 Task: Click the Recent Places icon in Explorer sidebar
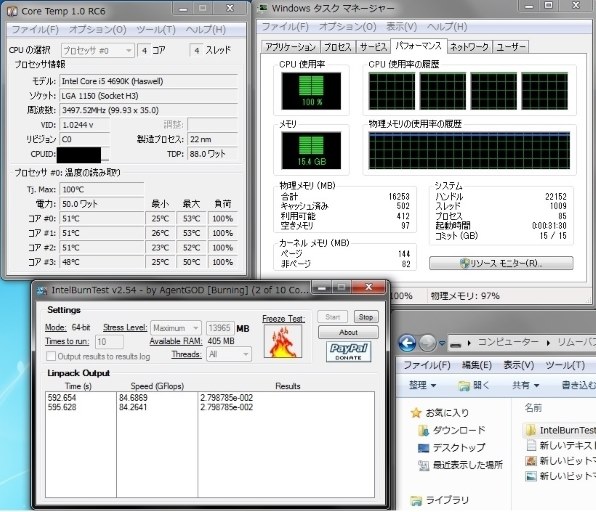pos(423,465)
